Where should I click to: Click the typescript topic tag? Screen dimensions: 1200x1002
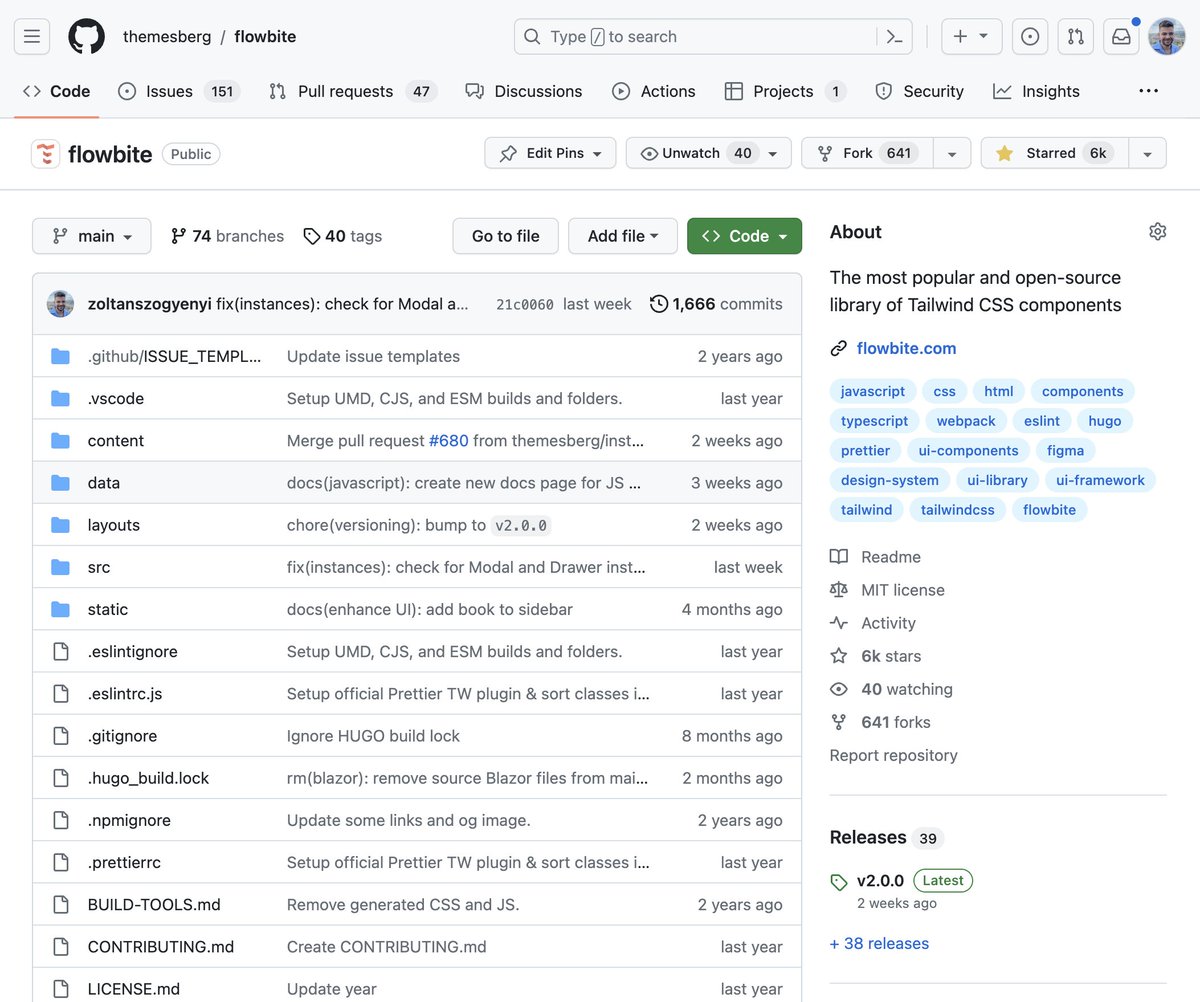(x=874, y=421)
